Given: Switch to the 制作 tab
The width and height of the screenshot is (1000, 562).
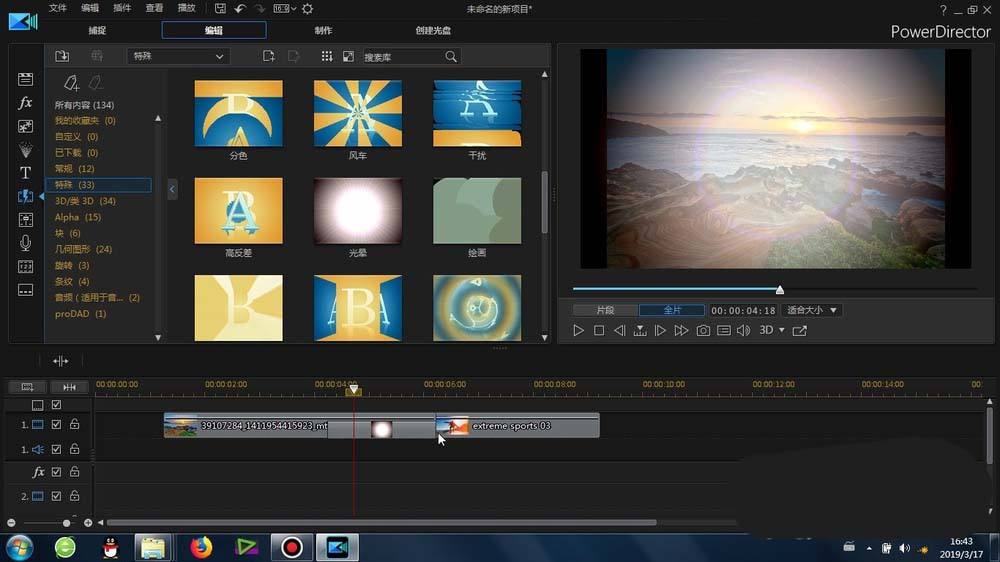Looking at the screenshot, I should point(323,30).
